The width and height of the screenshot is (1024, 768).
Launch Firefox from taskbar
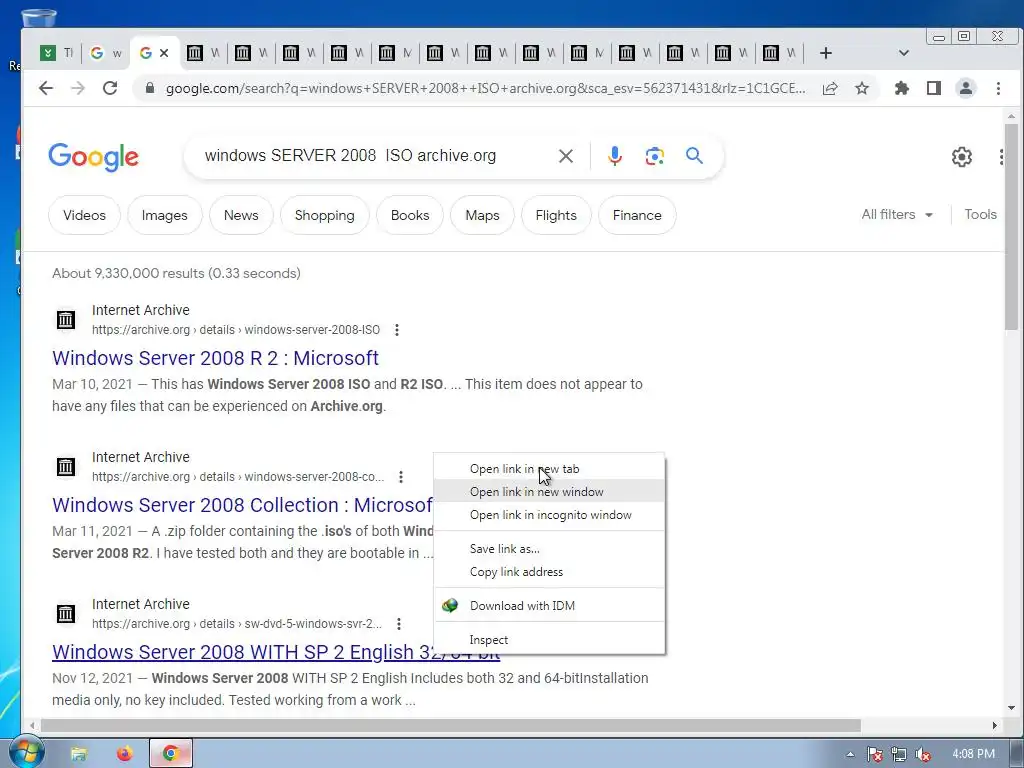pyautogui.click(x=124, y=754)
